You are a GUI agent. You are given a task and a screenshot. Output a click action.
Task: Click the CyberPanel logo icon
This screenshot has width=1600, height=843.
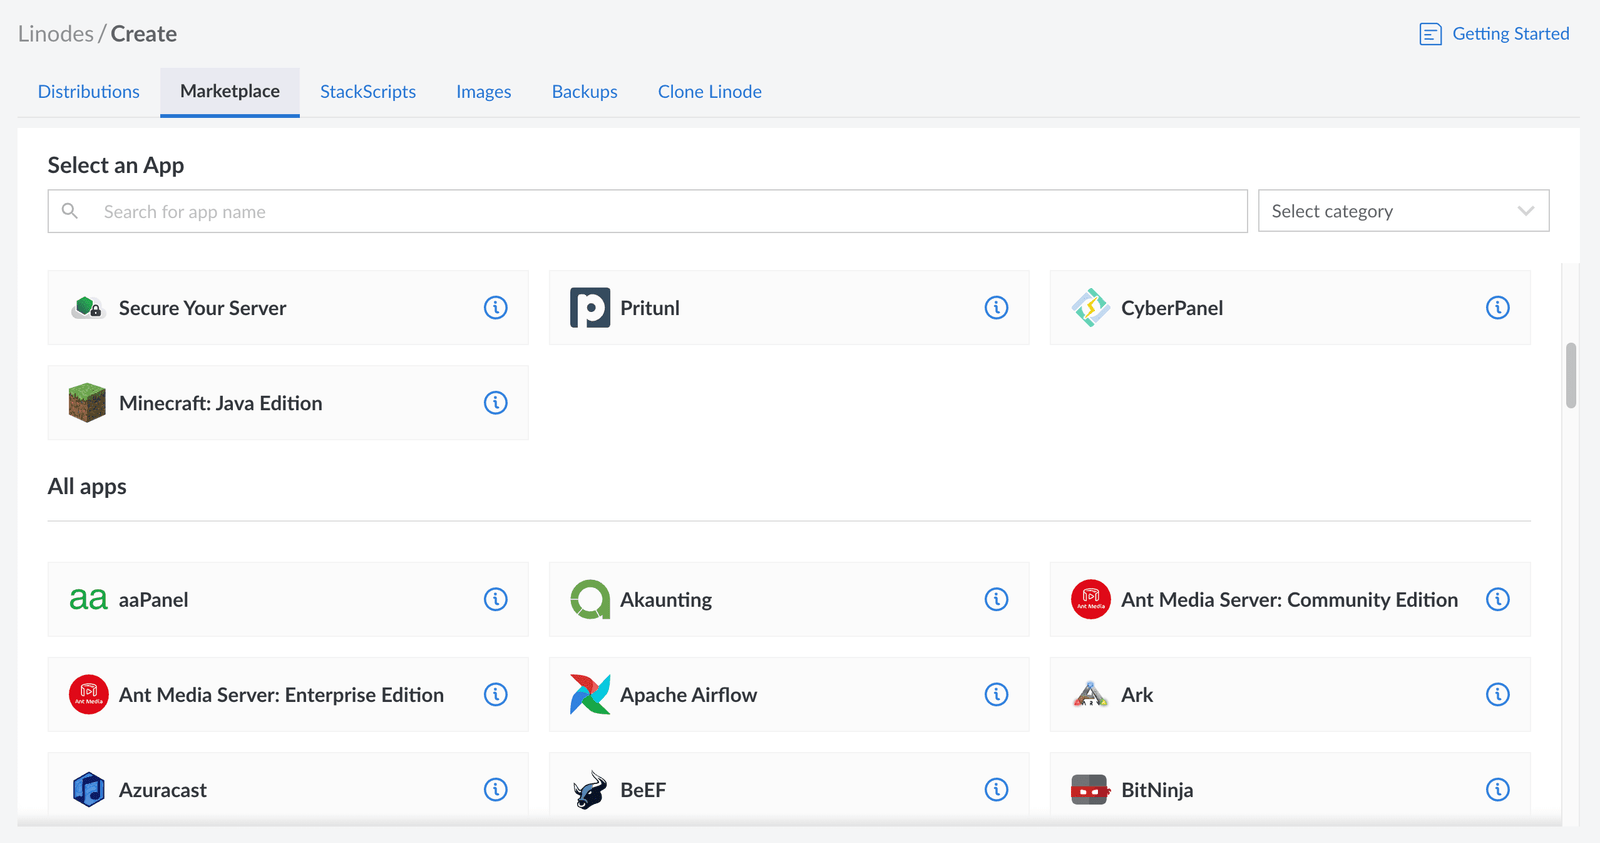[1091, 308]
